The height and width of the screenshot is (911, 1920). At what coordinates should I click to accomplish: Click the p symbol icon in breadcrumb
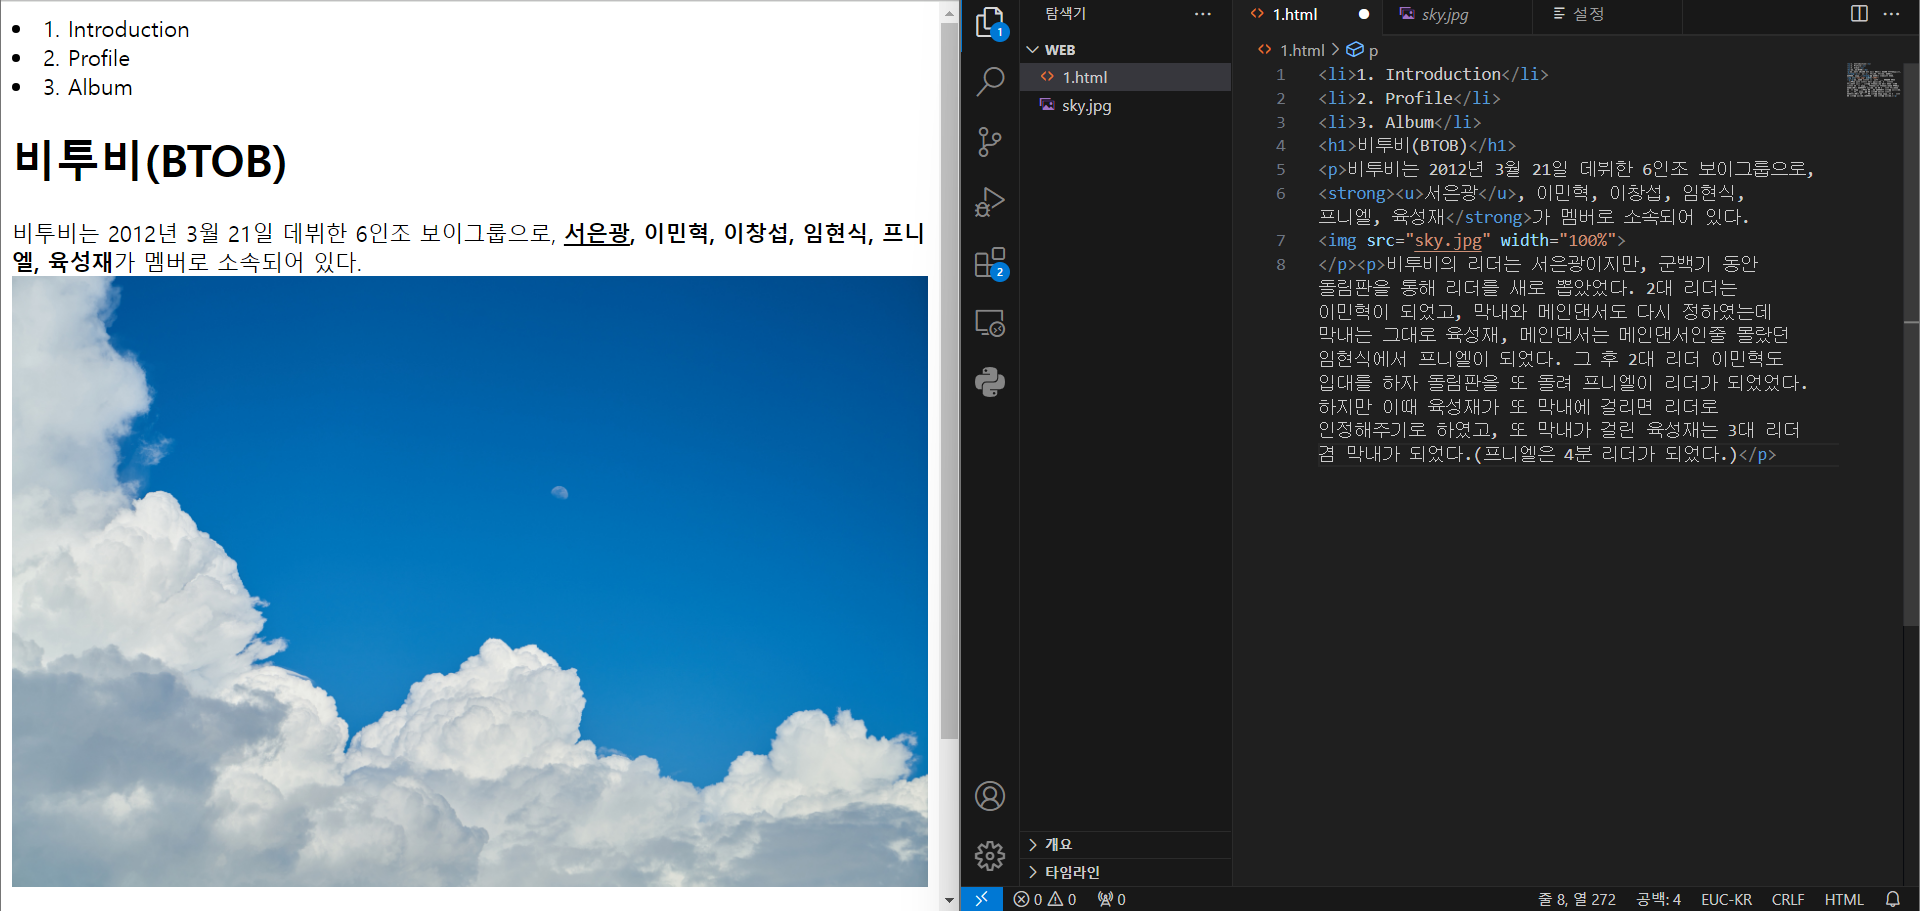pos(1355,49)
